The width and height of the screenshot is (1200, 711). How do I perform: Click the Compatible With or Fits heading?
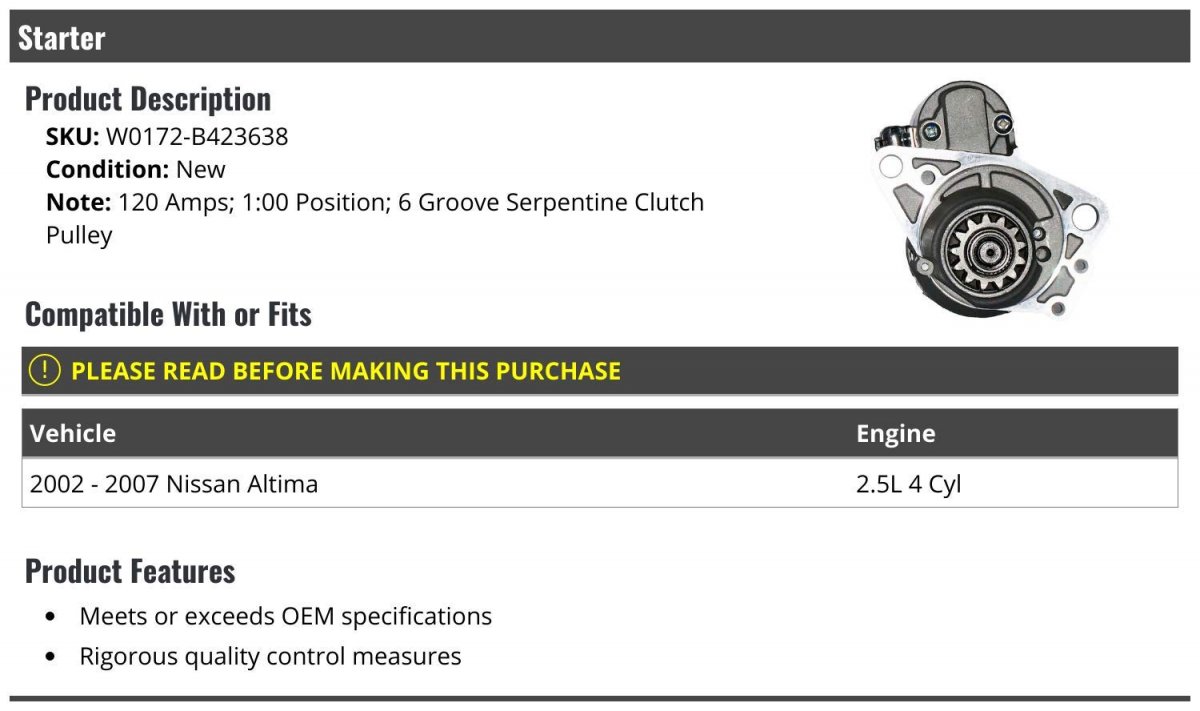(168, 314)
